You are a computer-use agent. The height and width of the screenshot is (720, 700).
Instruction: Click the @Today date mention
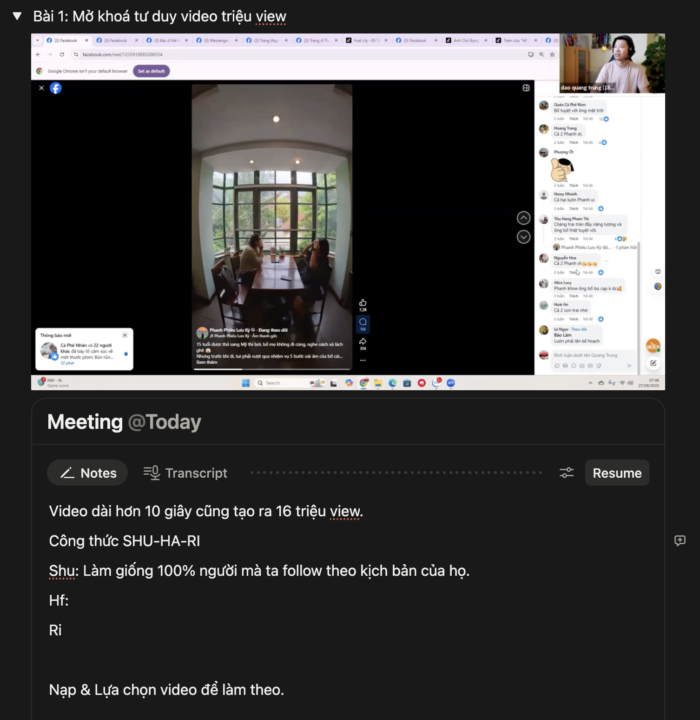[164, 422]
